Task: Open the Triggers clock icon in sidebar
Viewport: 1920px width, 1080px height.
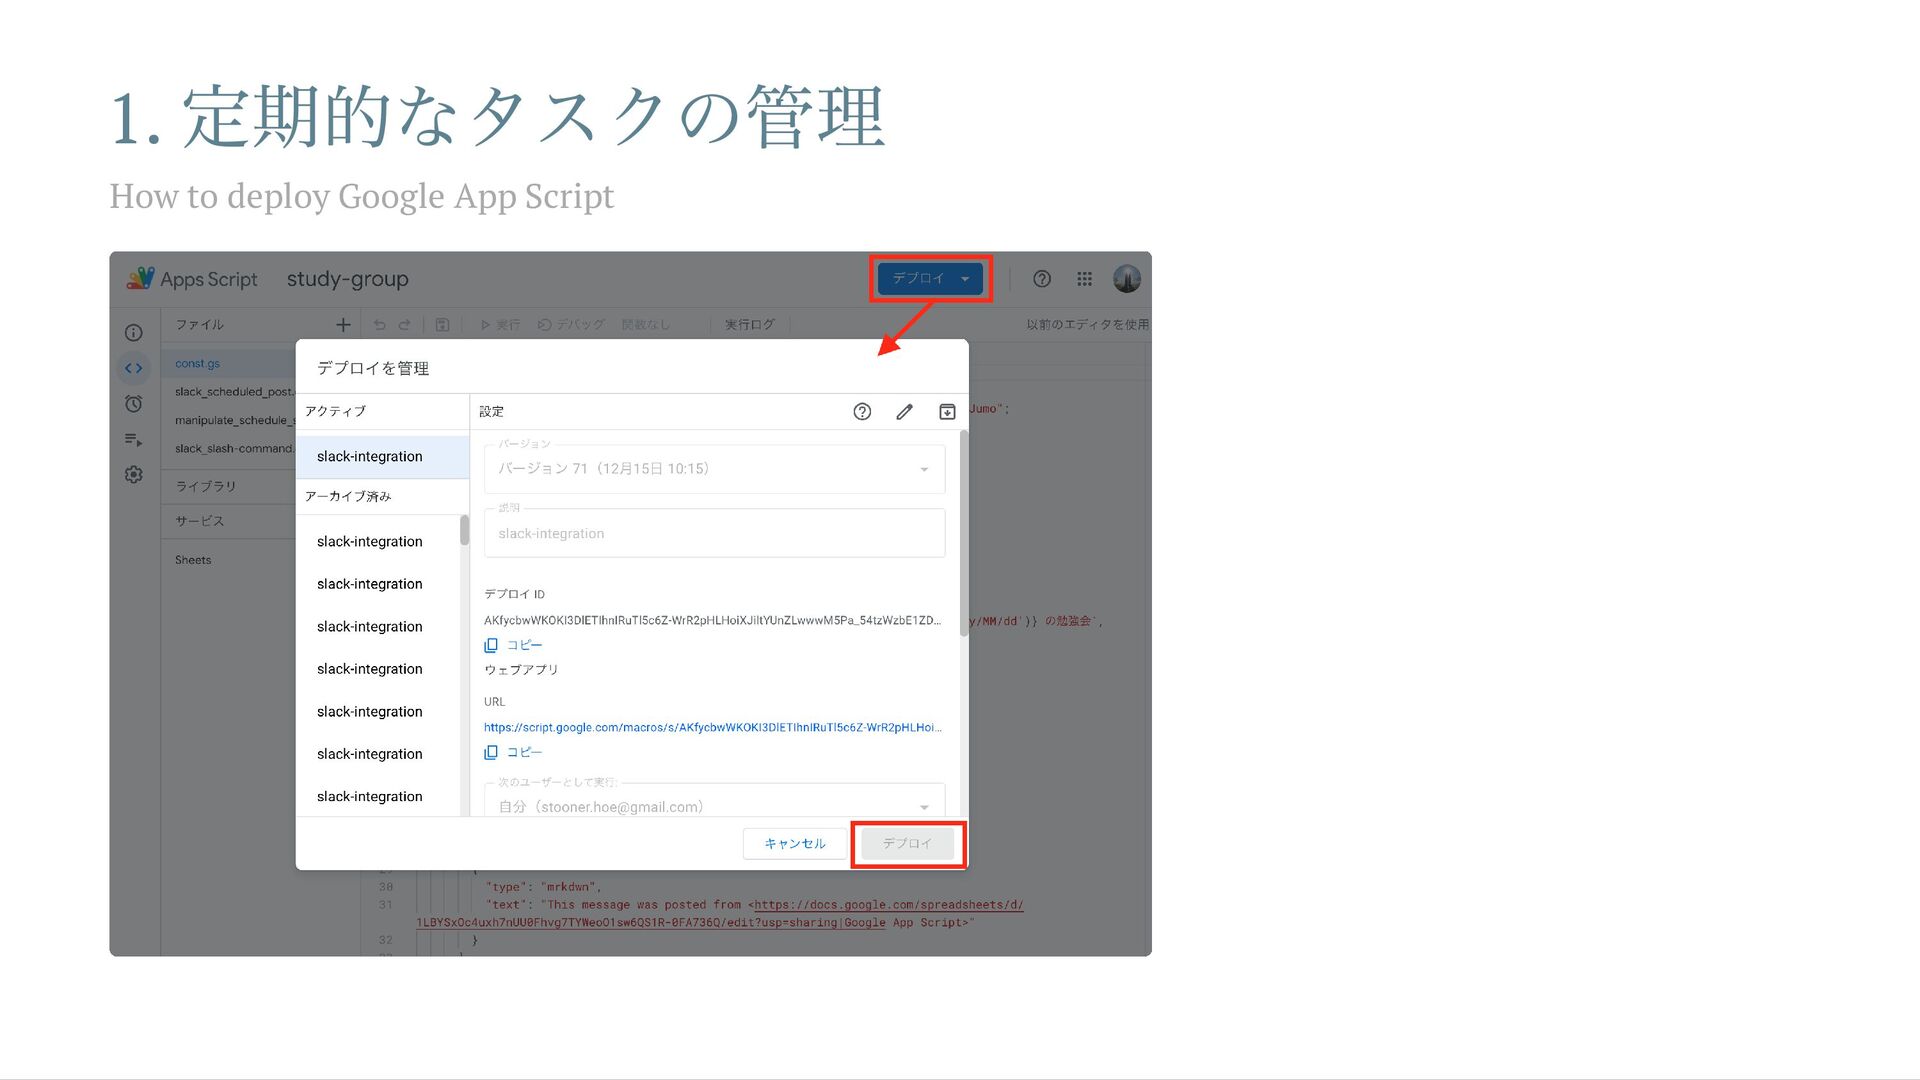Action: coord(133,404)
